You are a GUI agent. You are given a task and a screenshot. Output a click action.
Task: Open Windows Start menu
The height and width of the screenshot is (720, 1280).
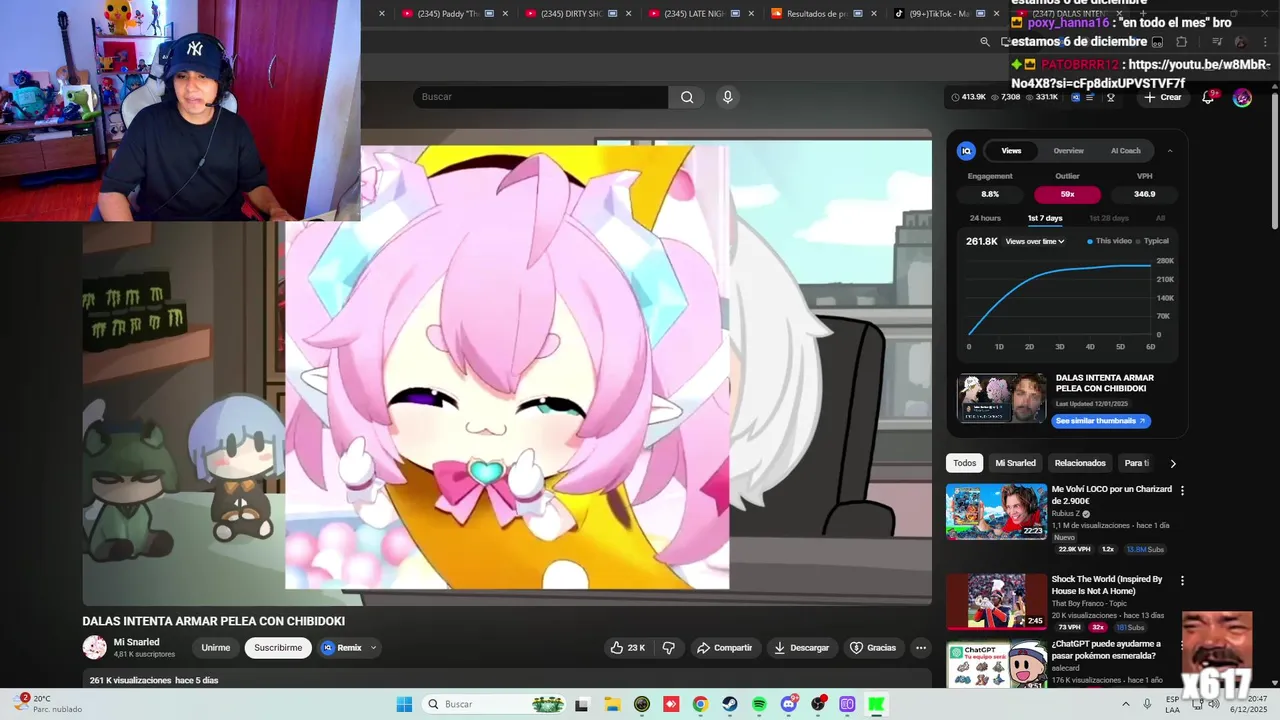404,704
